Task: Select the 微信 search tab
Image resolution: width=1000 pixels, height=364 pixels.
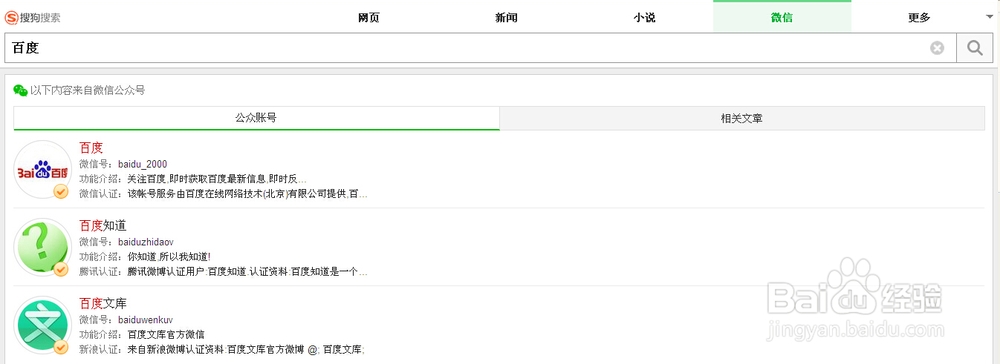Action: click(x=782, y=17)
